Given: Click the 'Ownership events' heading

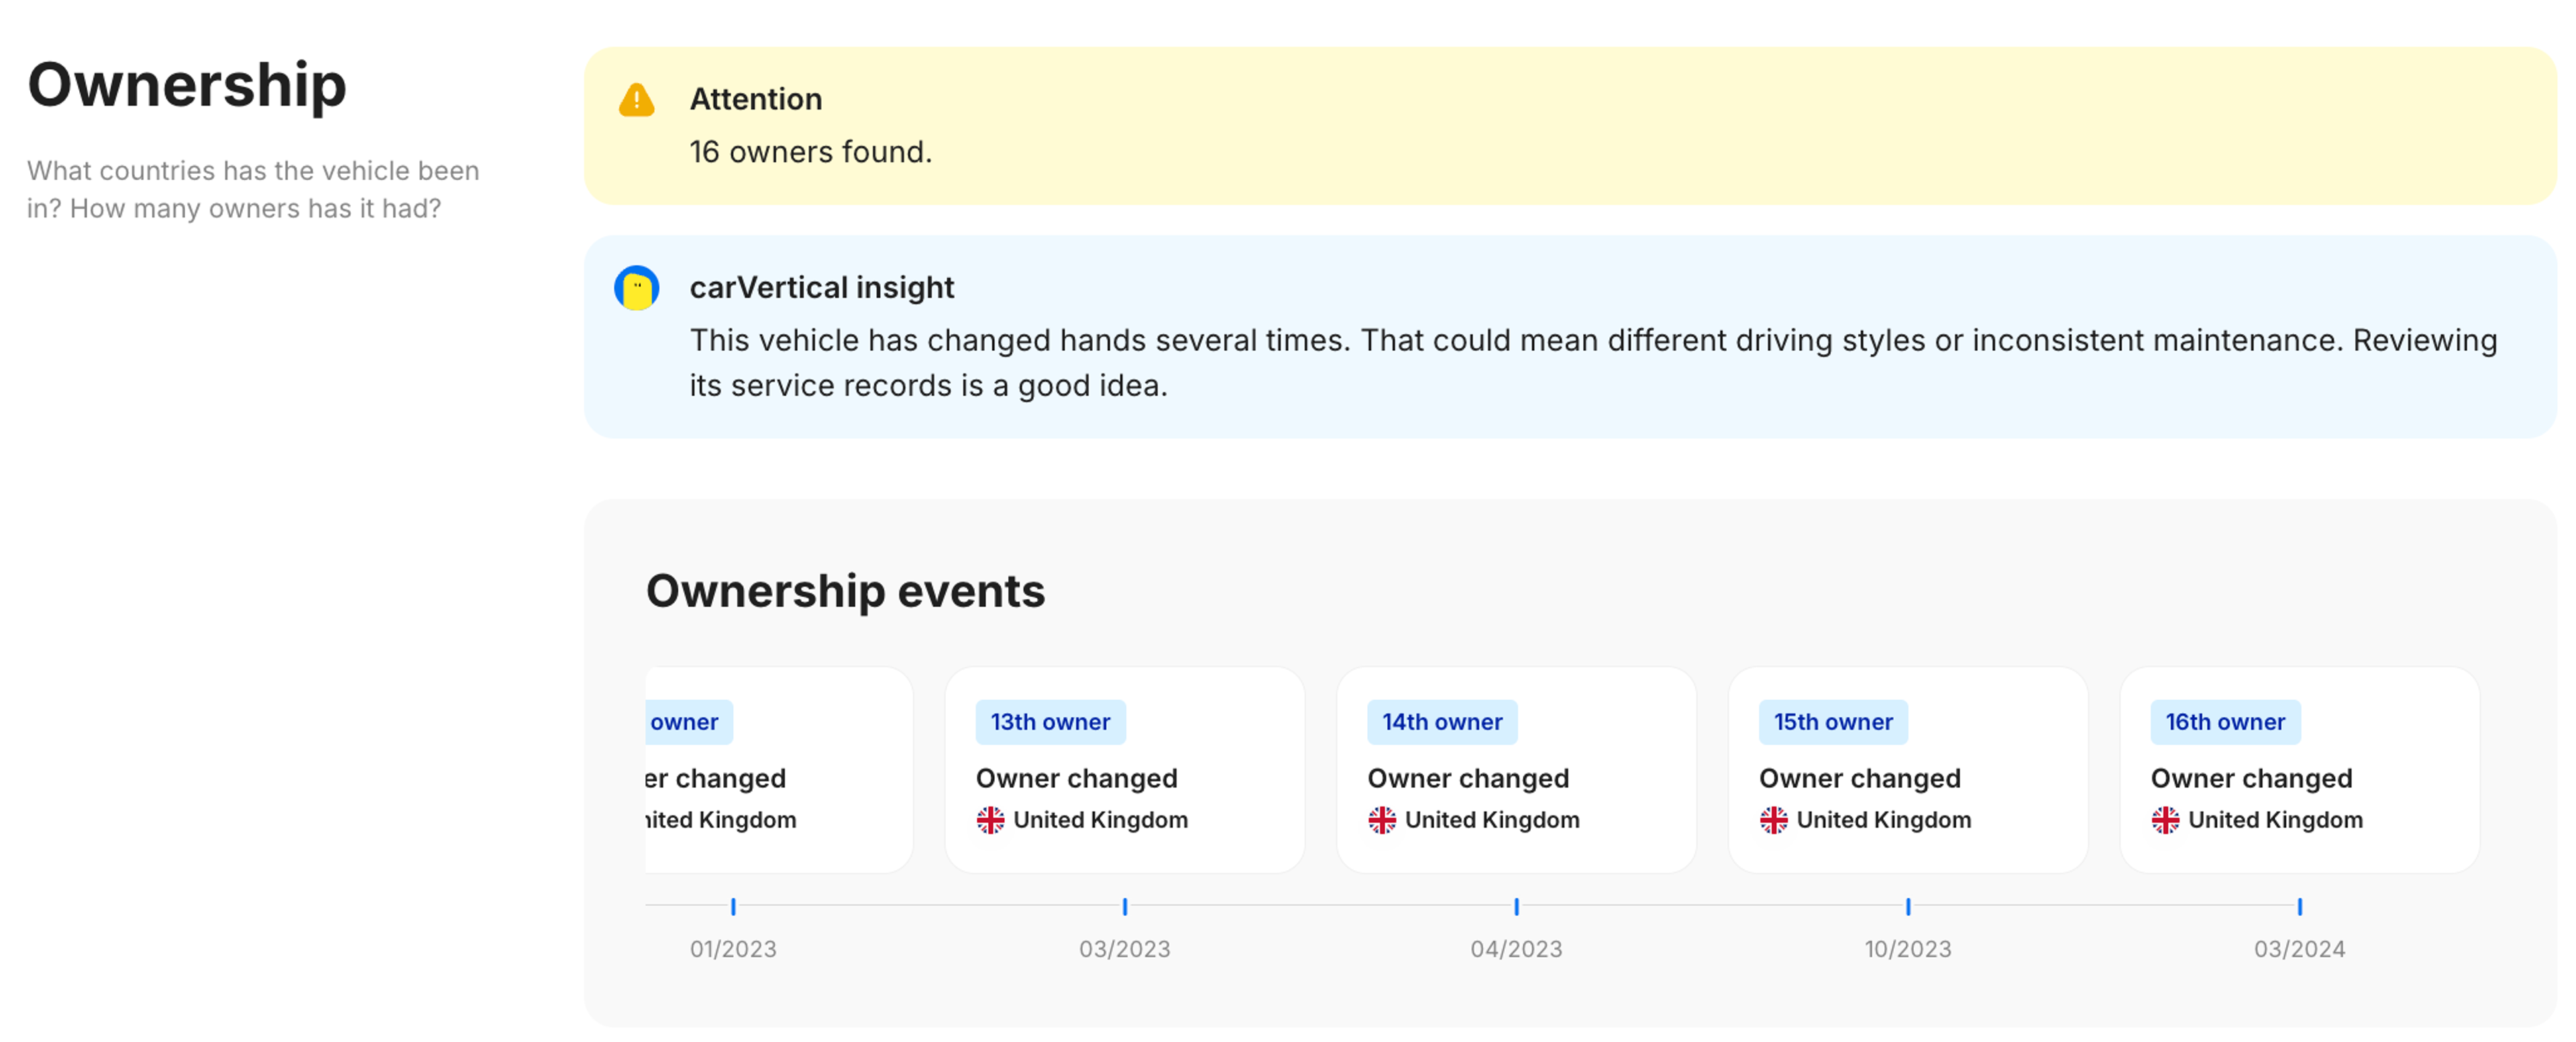Looking at the screenshot, I should coord(845,591).
